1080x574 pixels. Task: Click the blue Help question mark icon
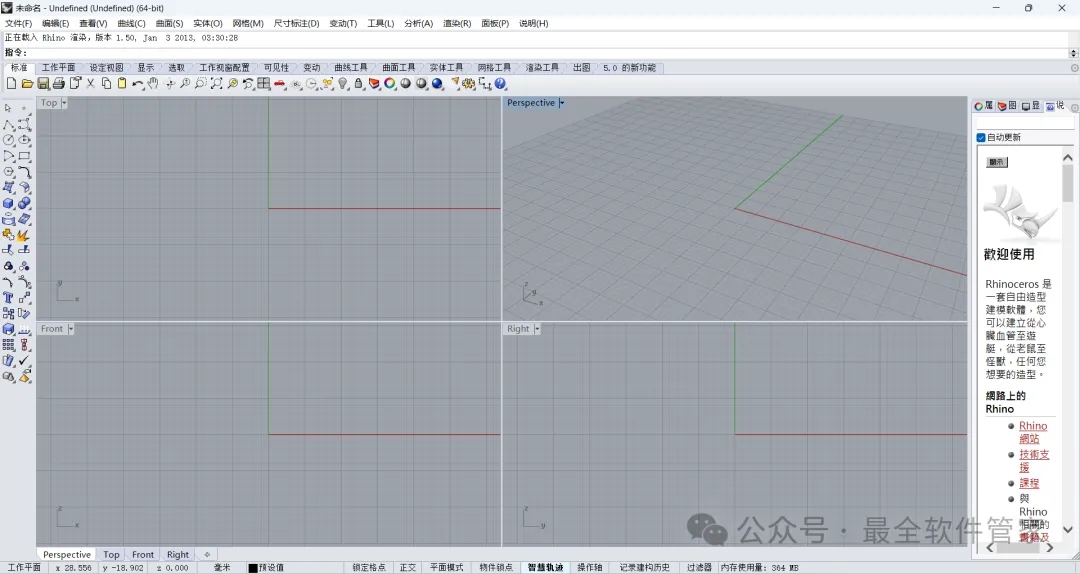click(501, 83)
